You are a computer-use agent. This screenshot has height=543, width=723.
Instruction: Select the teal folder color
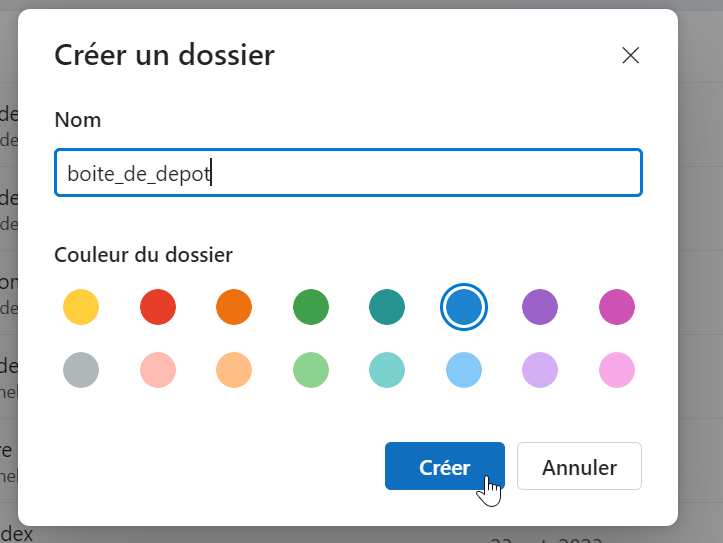pos(387,307)
